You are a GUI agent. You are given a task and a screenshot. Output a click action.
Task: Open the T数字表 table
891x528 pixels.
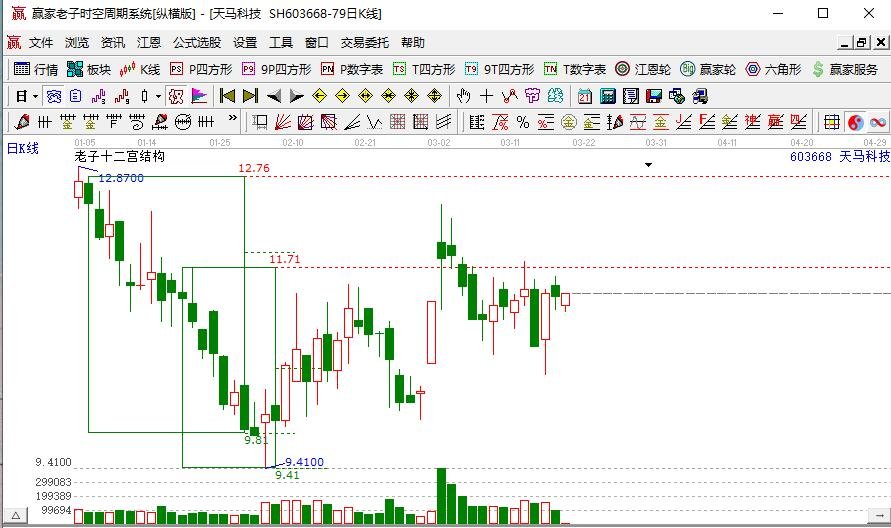coord(575,69)
